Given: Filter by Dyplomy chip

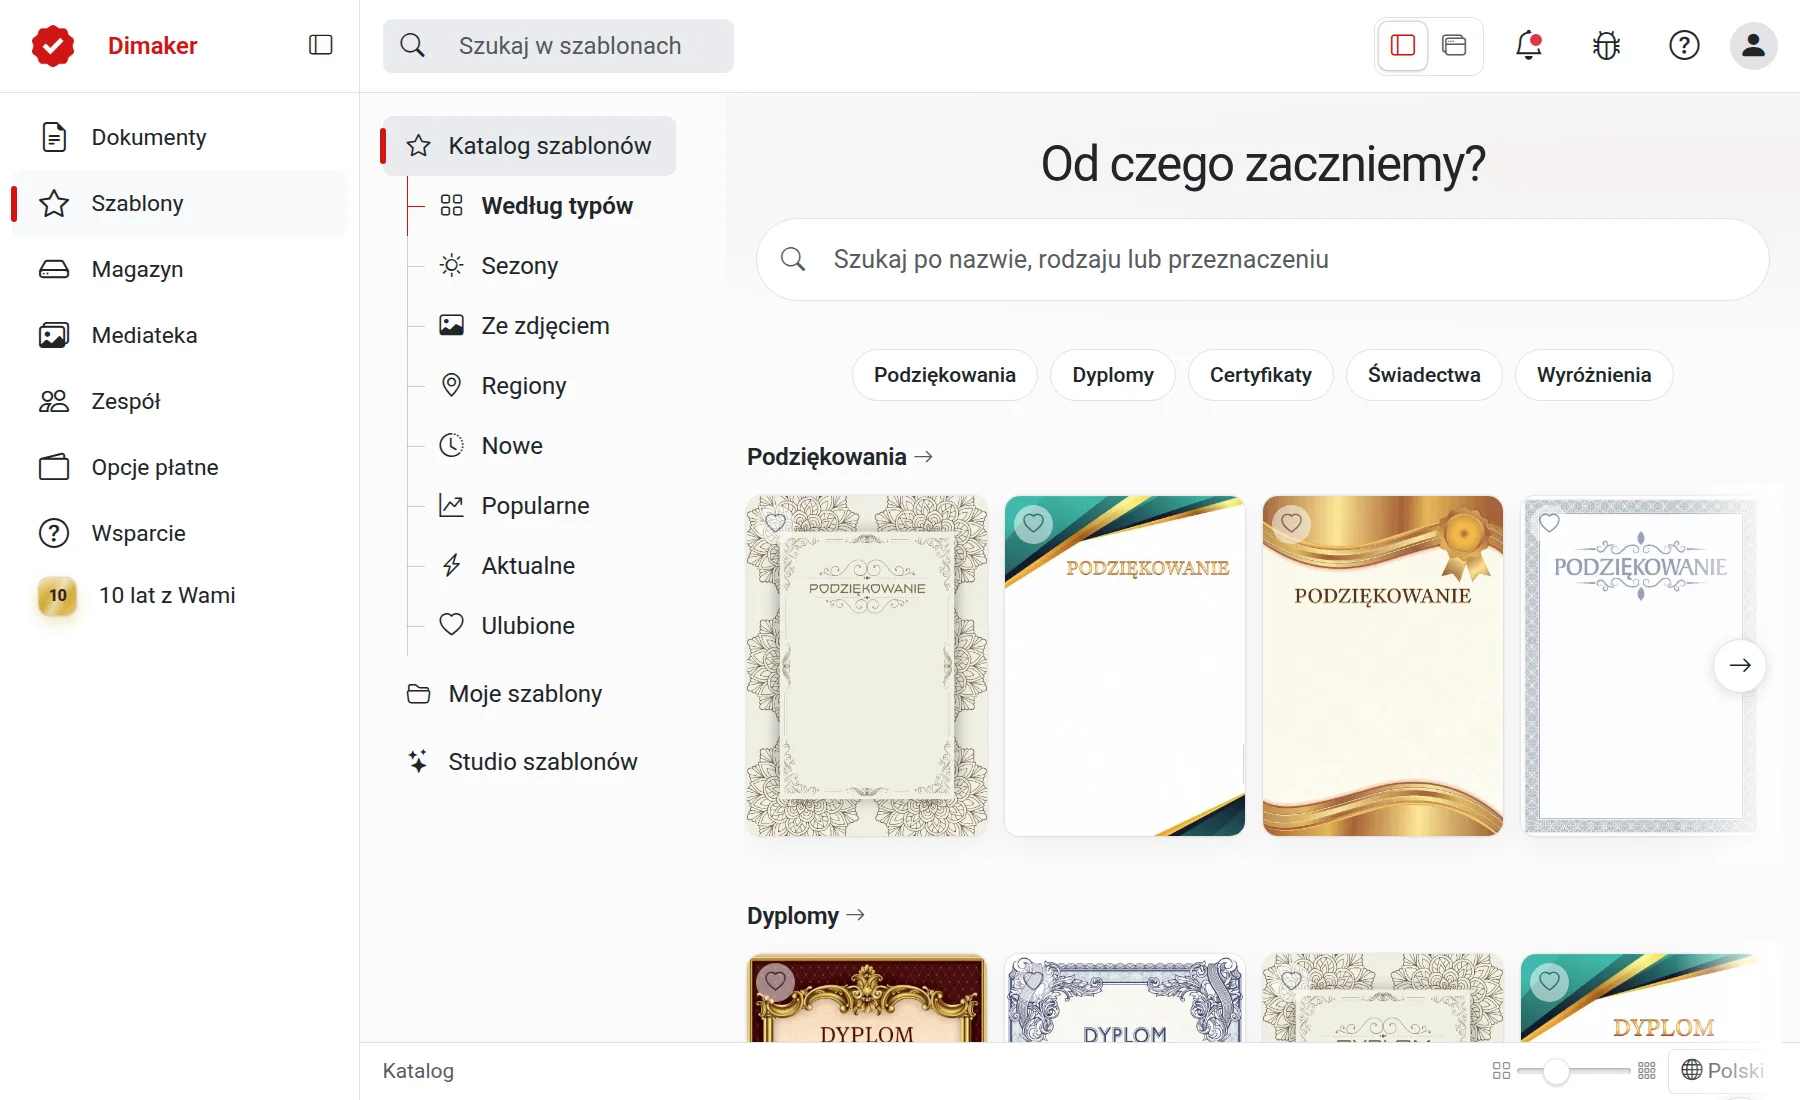Looking at the screenshot, I should click(x=1113, y=375).
